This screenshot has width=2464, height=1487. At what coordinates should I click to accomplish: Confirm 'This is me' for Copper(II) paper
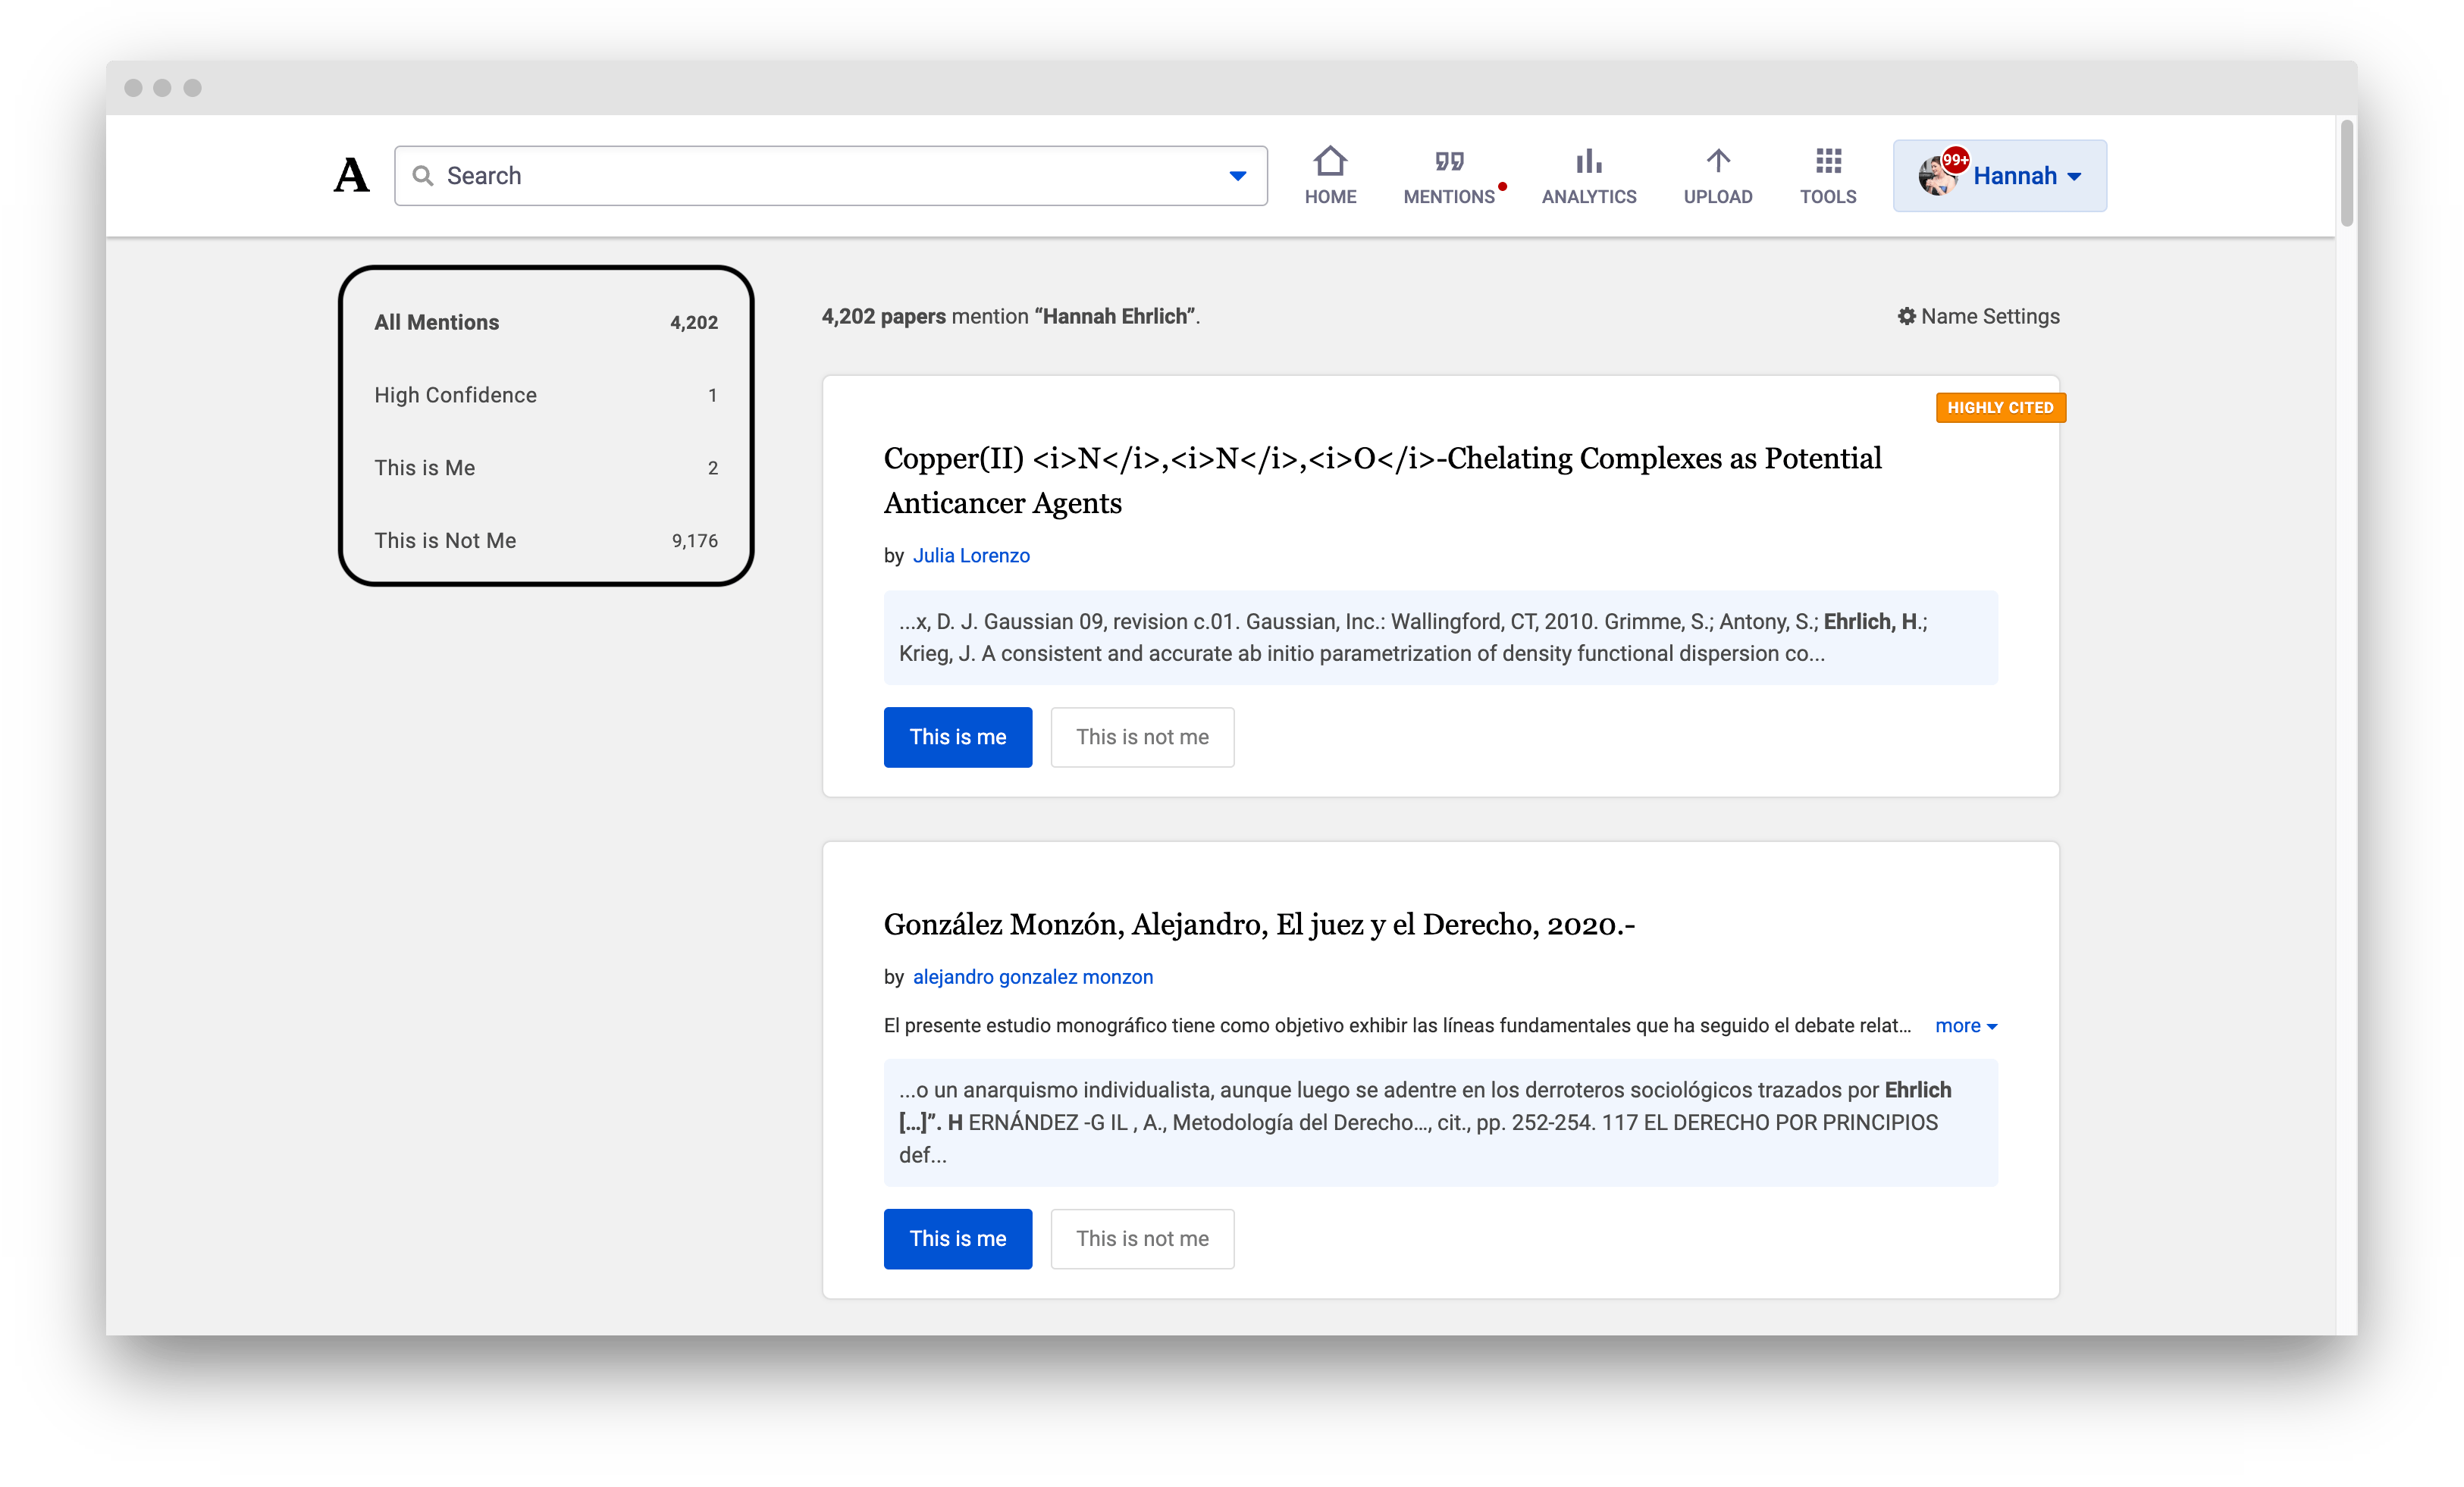957,737
